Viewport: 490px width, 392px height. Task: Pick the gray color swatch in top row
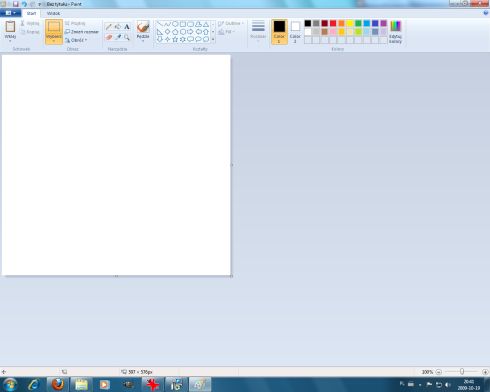[x=316, y=23]
